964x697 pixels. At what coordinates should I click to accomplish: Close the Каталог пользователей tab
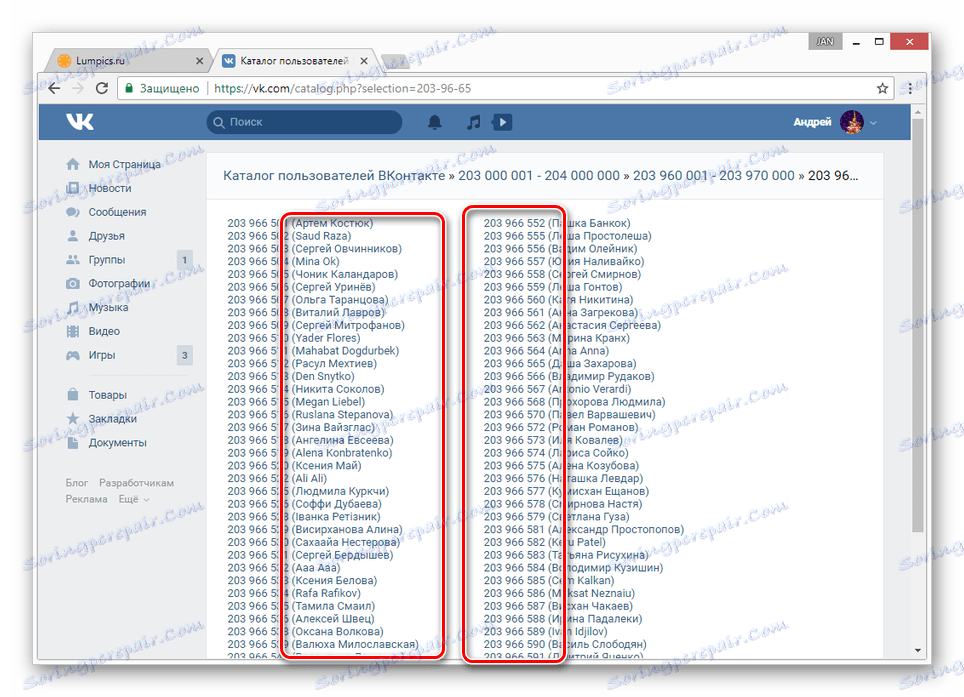(364, 61)
